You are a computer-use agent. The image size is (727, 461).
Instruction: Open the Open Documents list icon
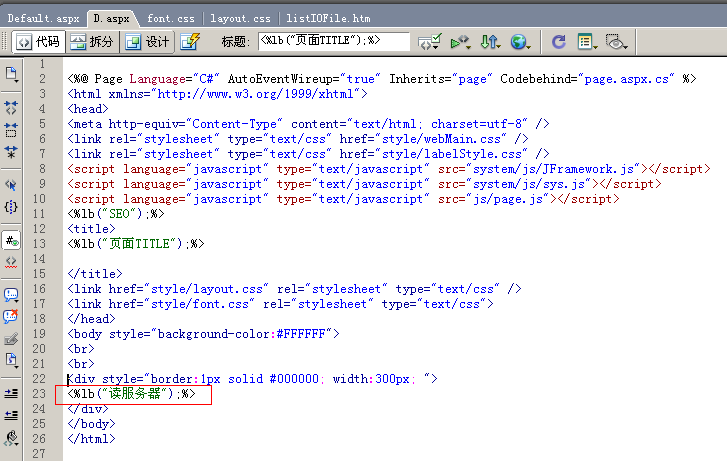11,74
